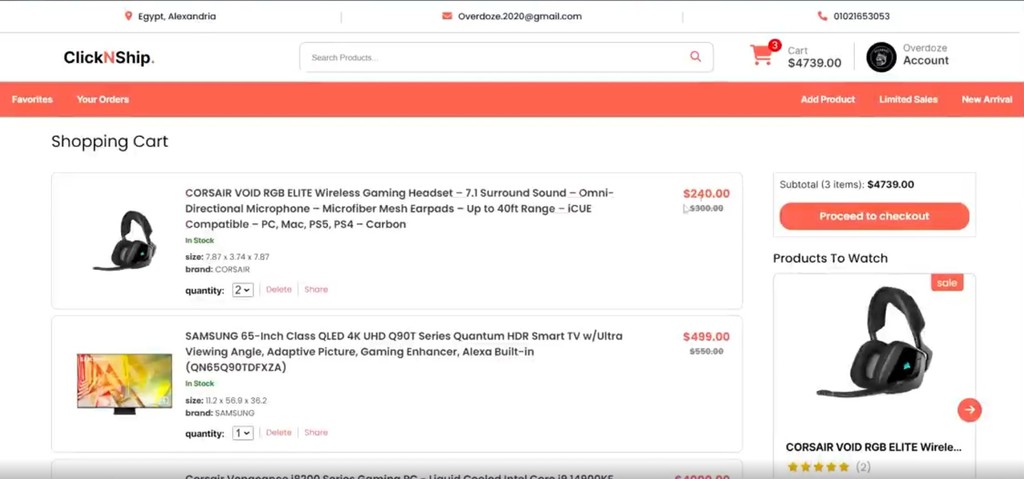Open the shopping cart icon with badge
1024x479 pixels.
tap(762, 55)
